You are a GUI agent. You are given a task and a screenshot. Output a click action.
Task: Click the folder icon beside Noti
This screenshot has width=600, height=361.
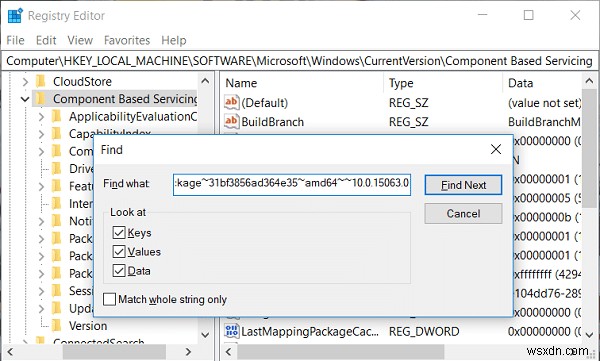(x=56, y=221)
